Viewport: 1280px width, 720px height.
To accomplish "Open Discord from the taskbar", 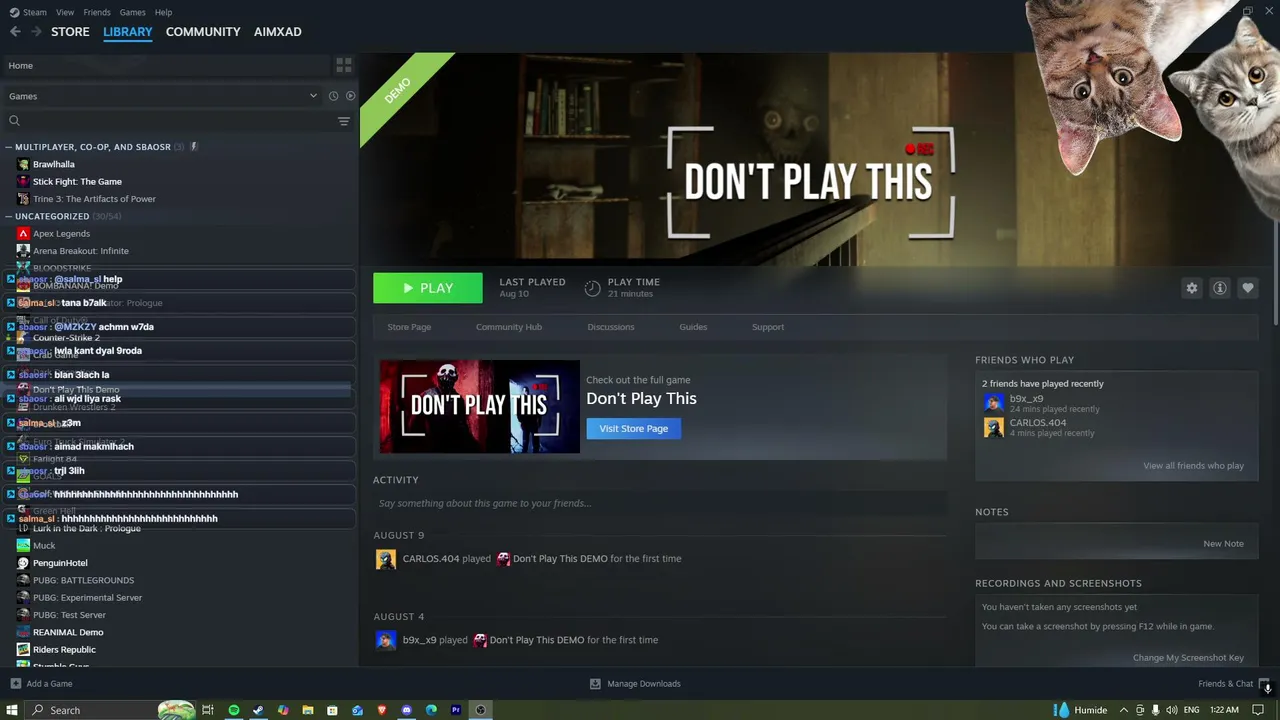I will [407, 710].
